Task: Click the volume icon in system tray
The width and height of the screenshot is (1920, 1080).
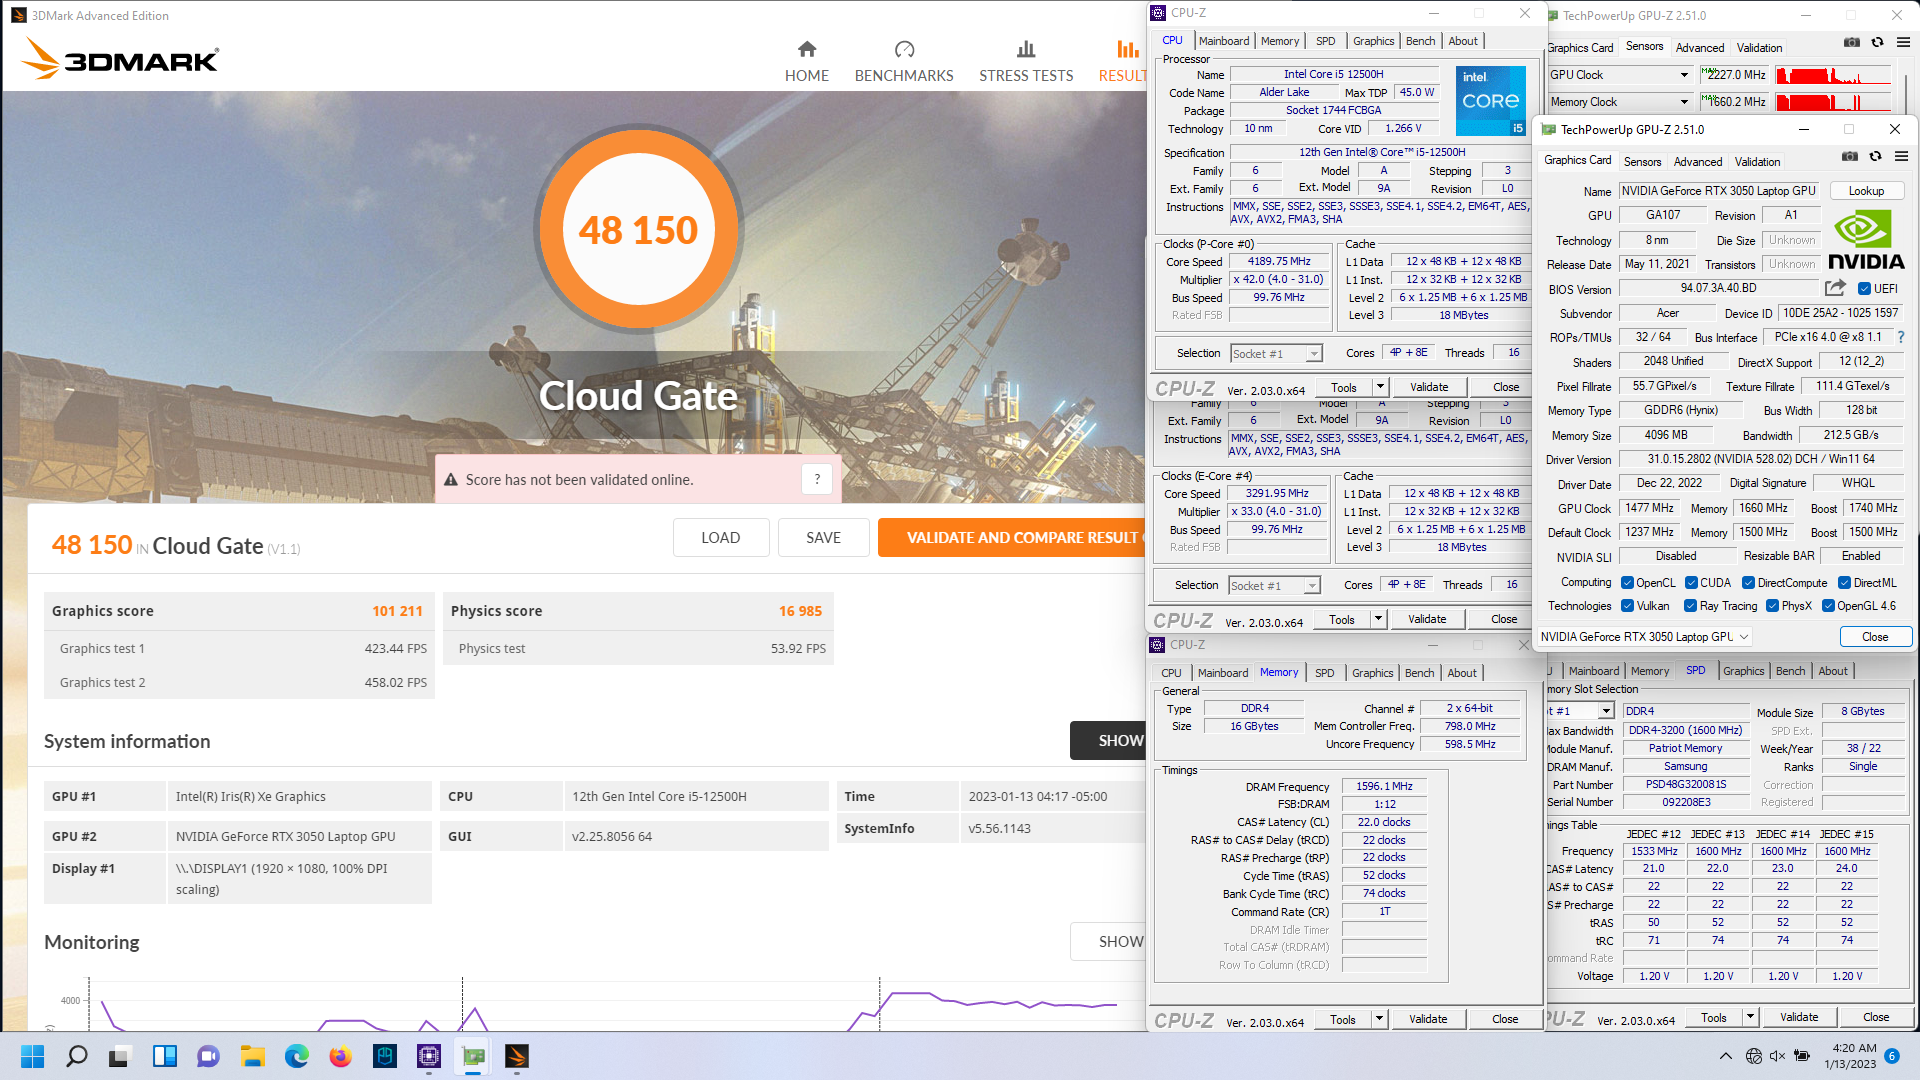Action: point(1777,1056)
